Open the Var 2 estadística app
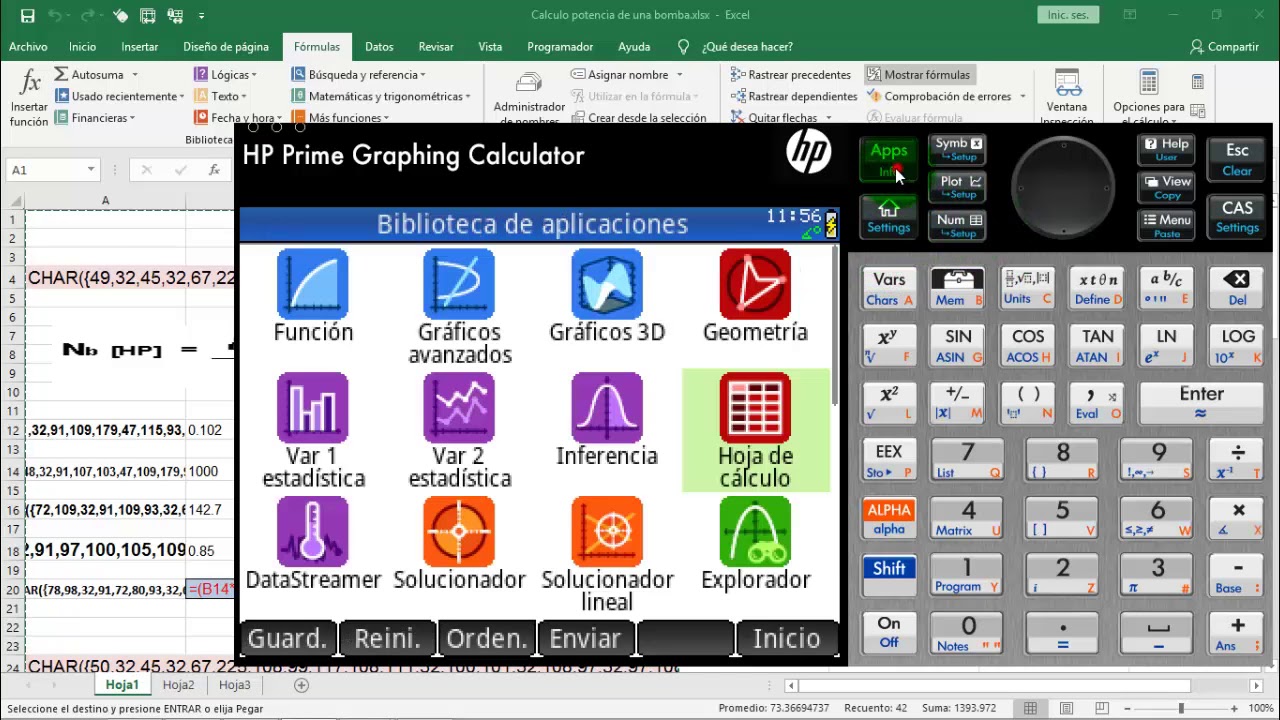This screenshot has height=720, width=1280. pos(459,430)
